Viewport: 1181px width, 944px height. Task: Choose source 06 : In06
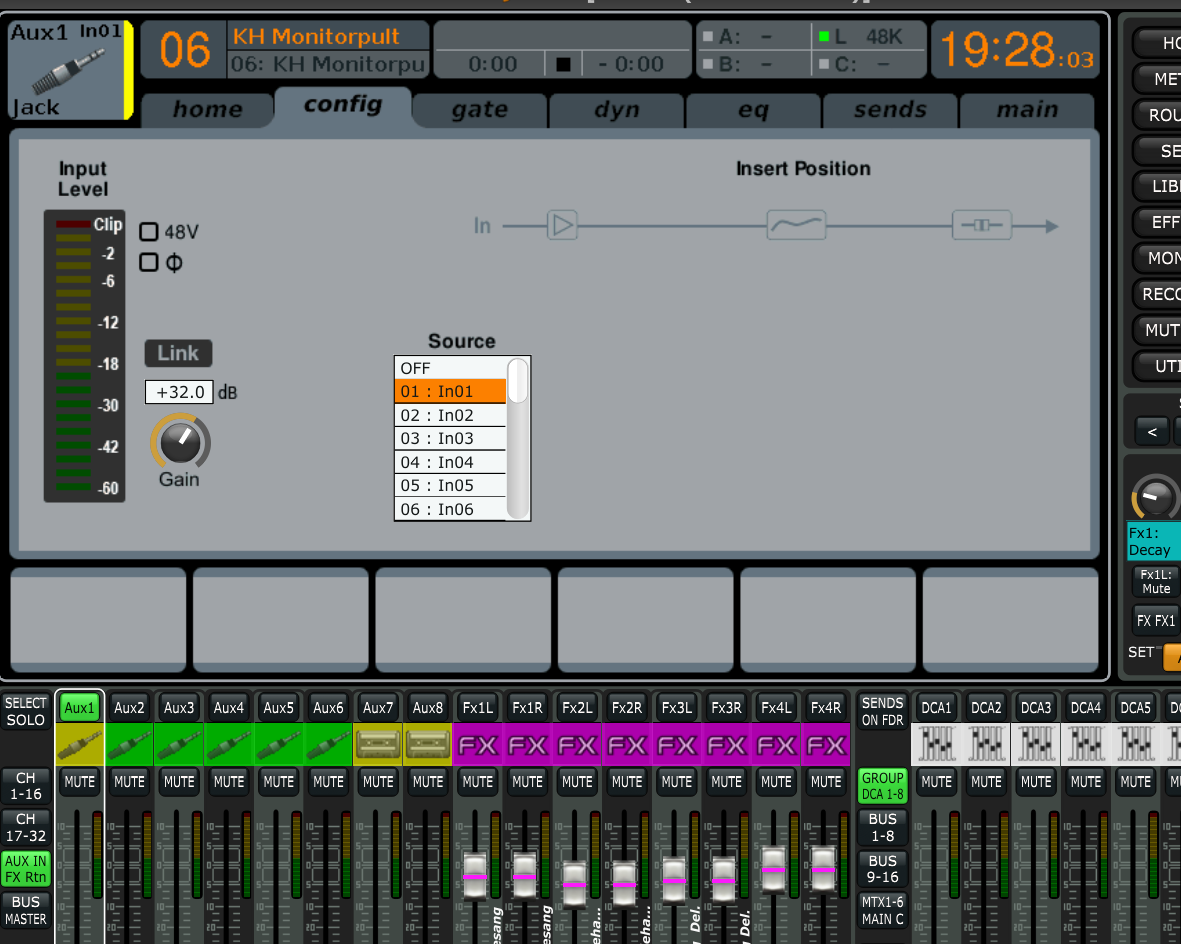tap(450, 509)
